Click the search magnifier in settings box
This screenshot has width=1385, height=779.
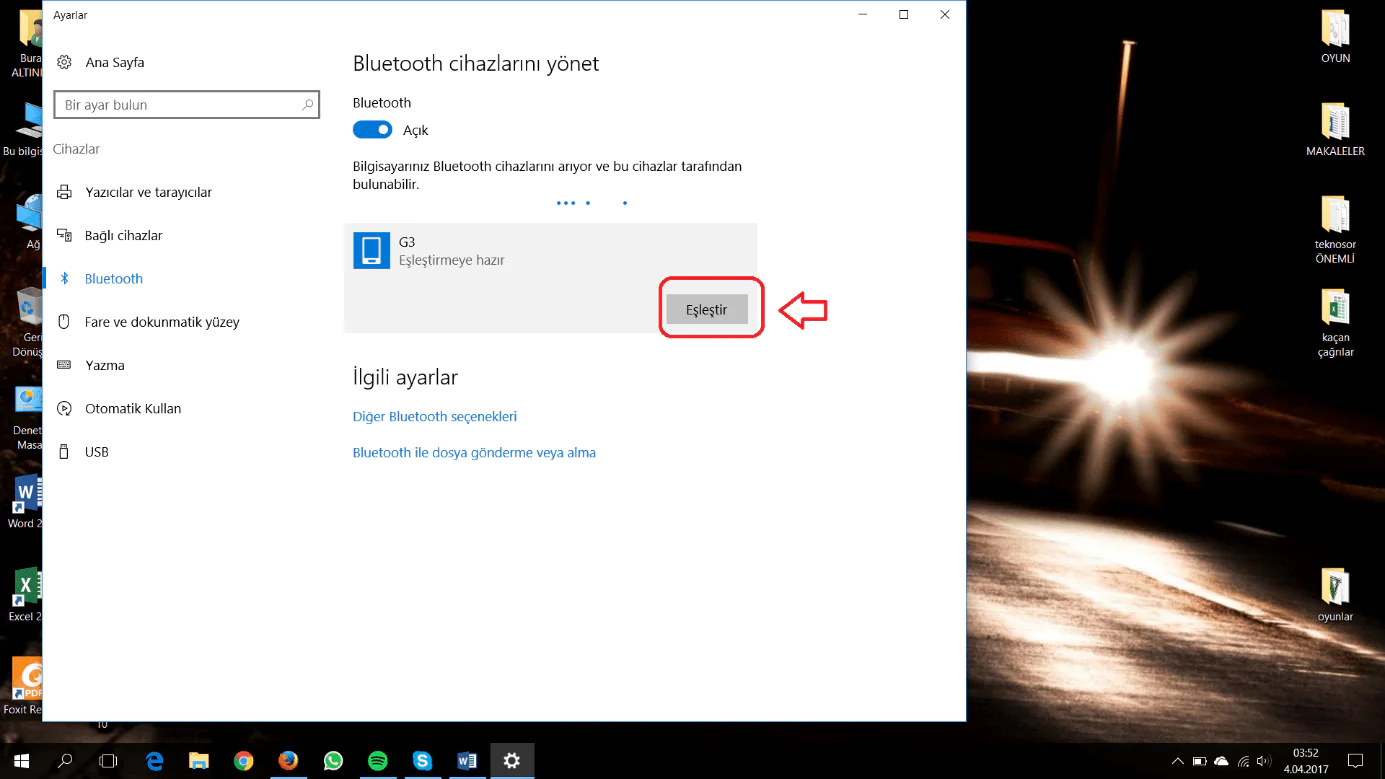[308, 105]
